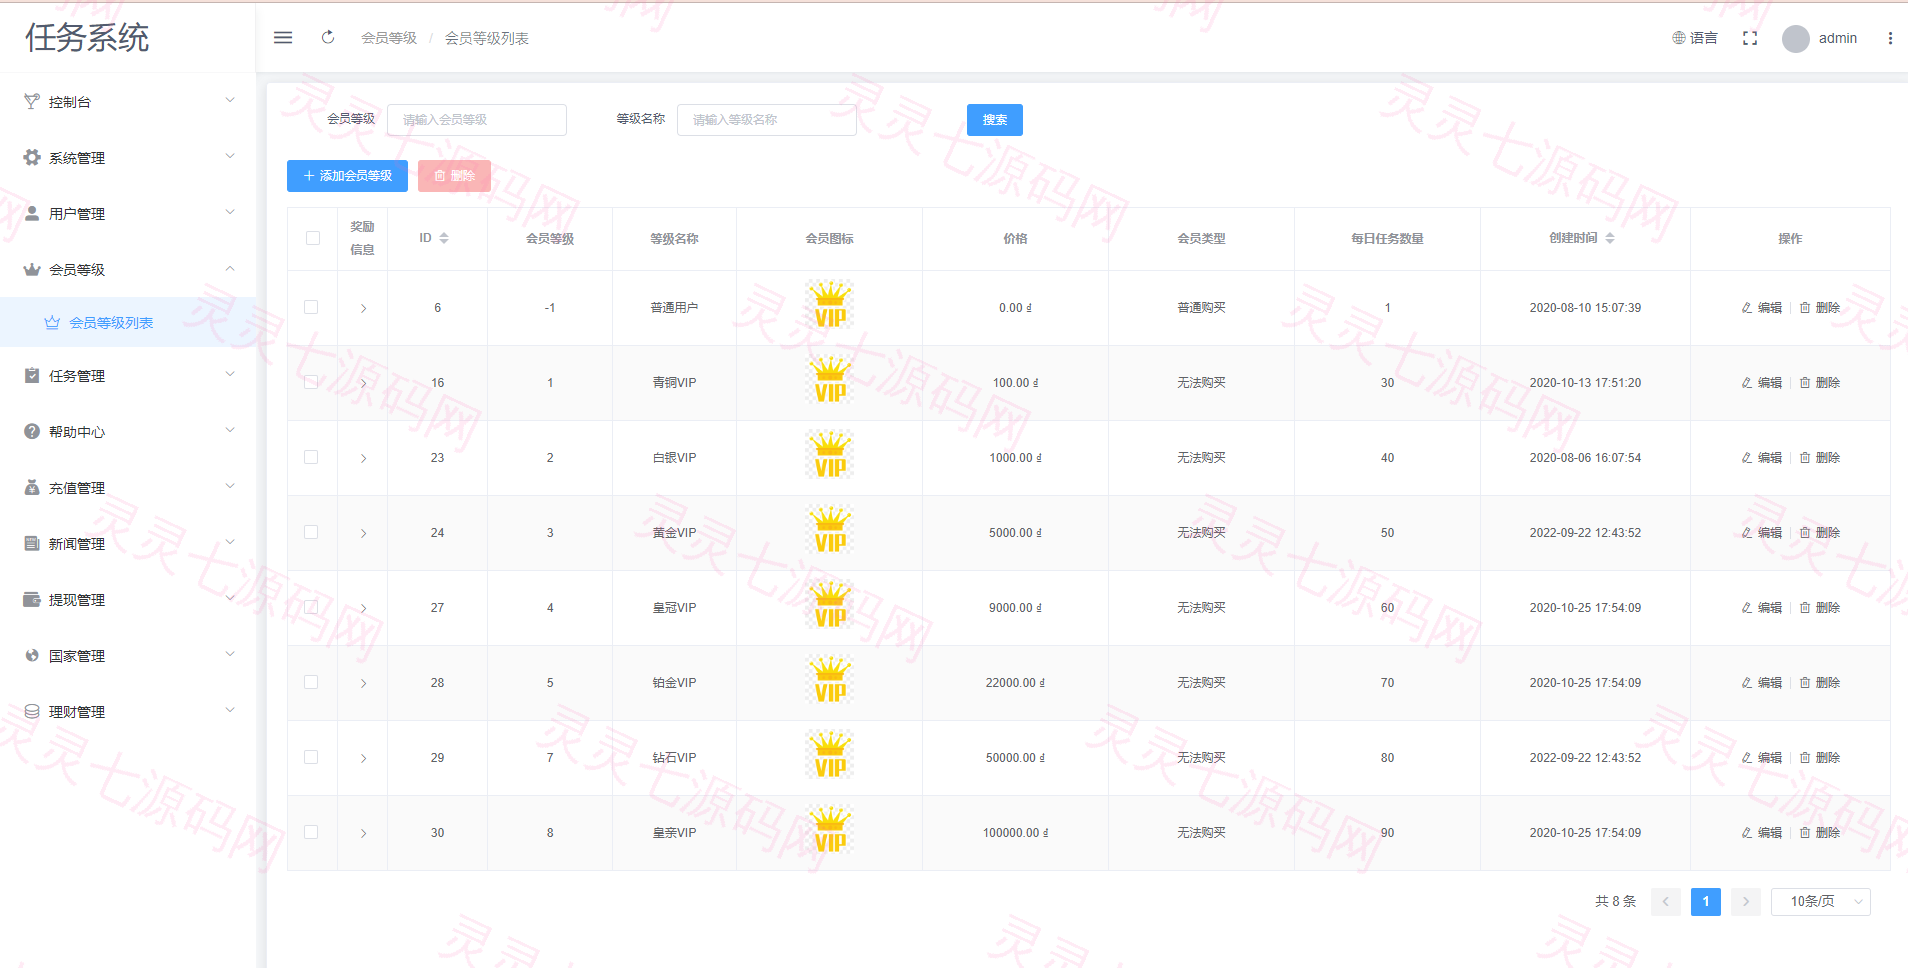The height and width of the screenshot is (968, 1908).
Task: Click the page refresh icon
Action: tap(328, 38)
